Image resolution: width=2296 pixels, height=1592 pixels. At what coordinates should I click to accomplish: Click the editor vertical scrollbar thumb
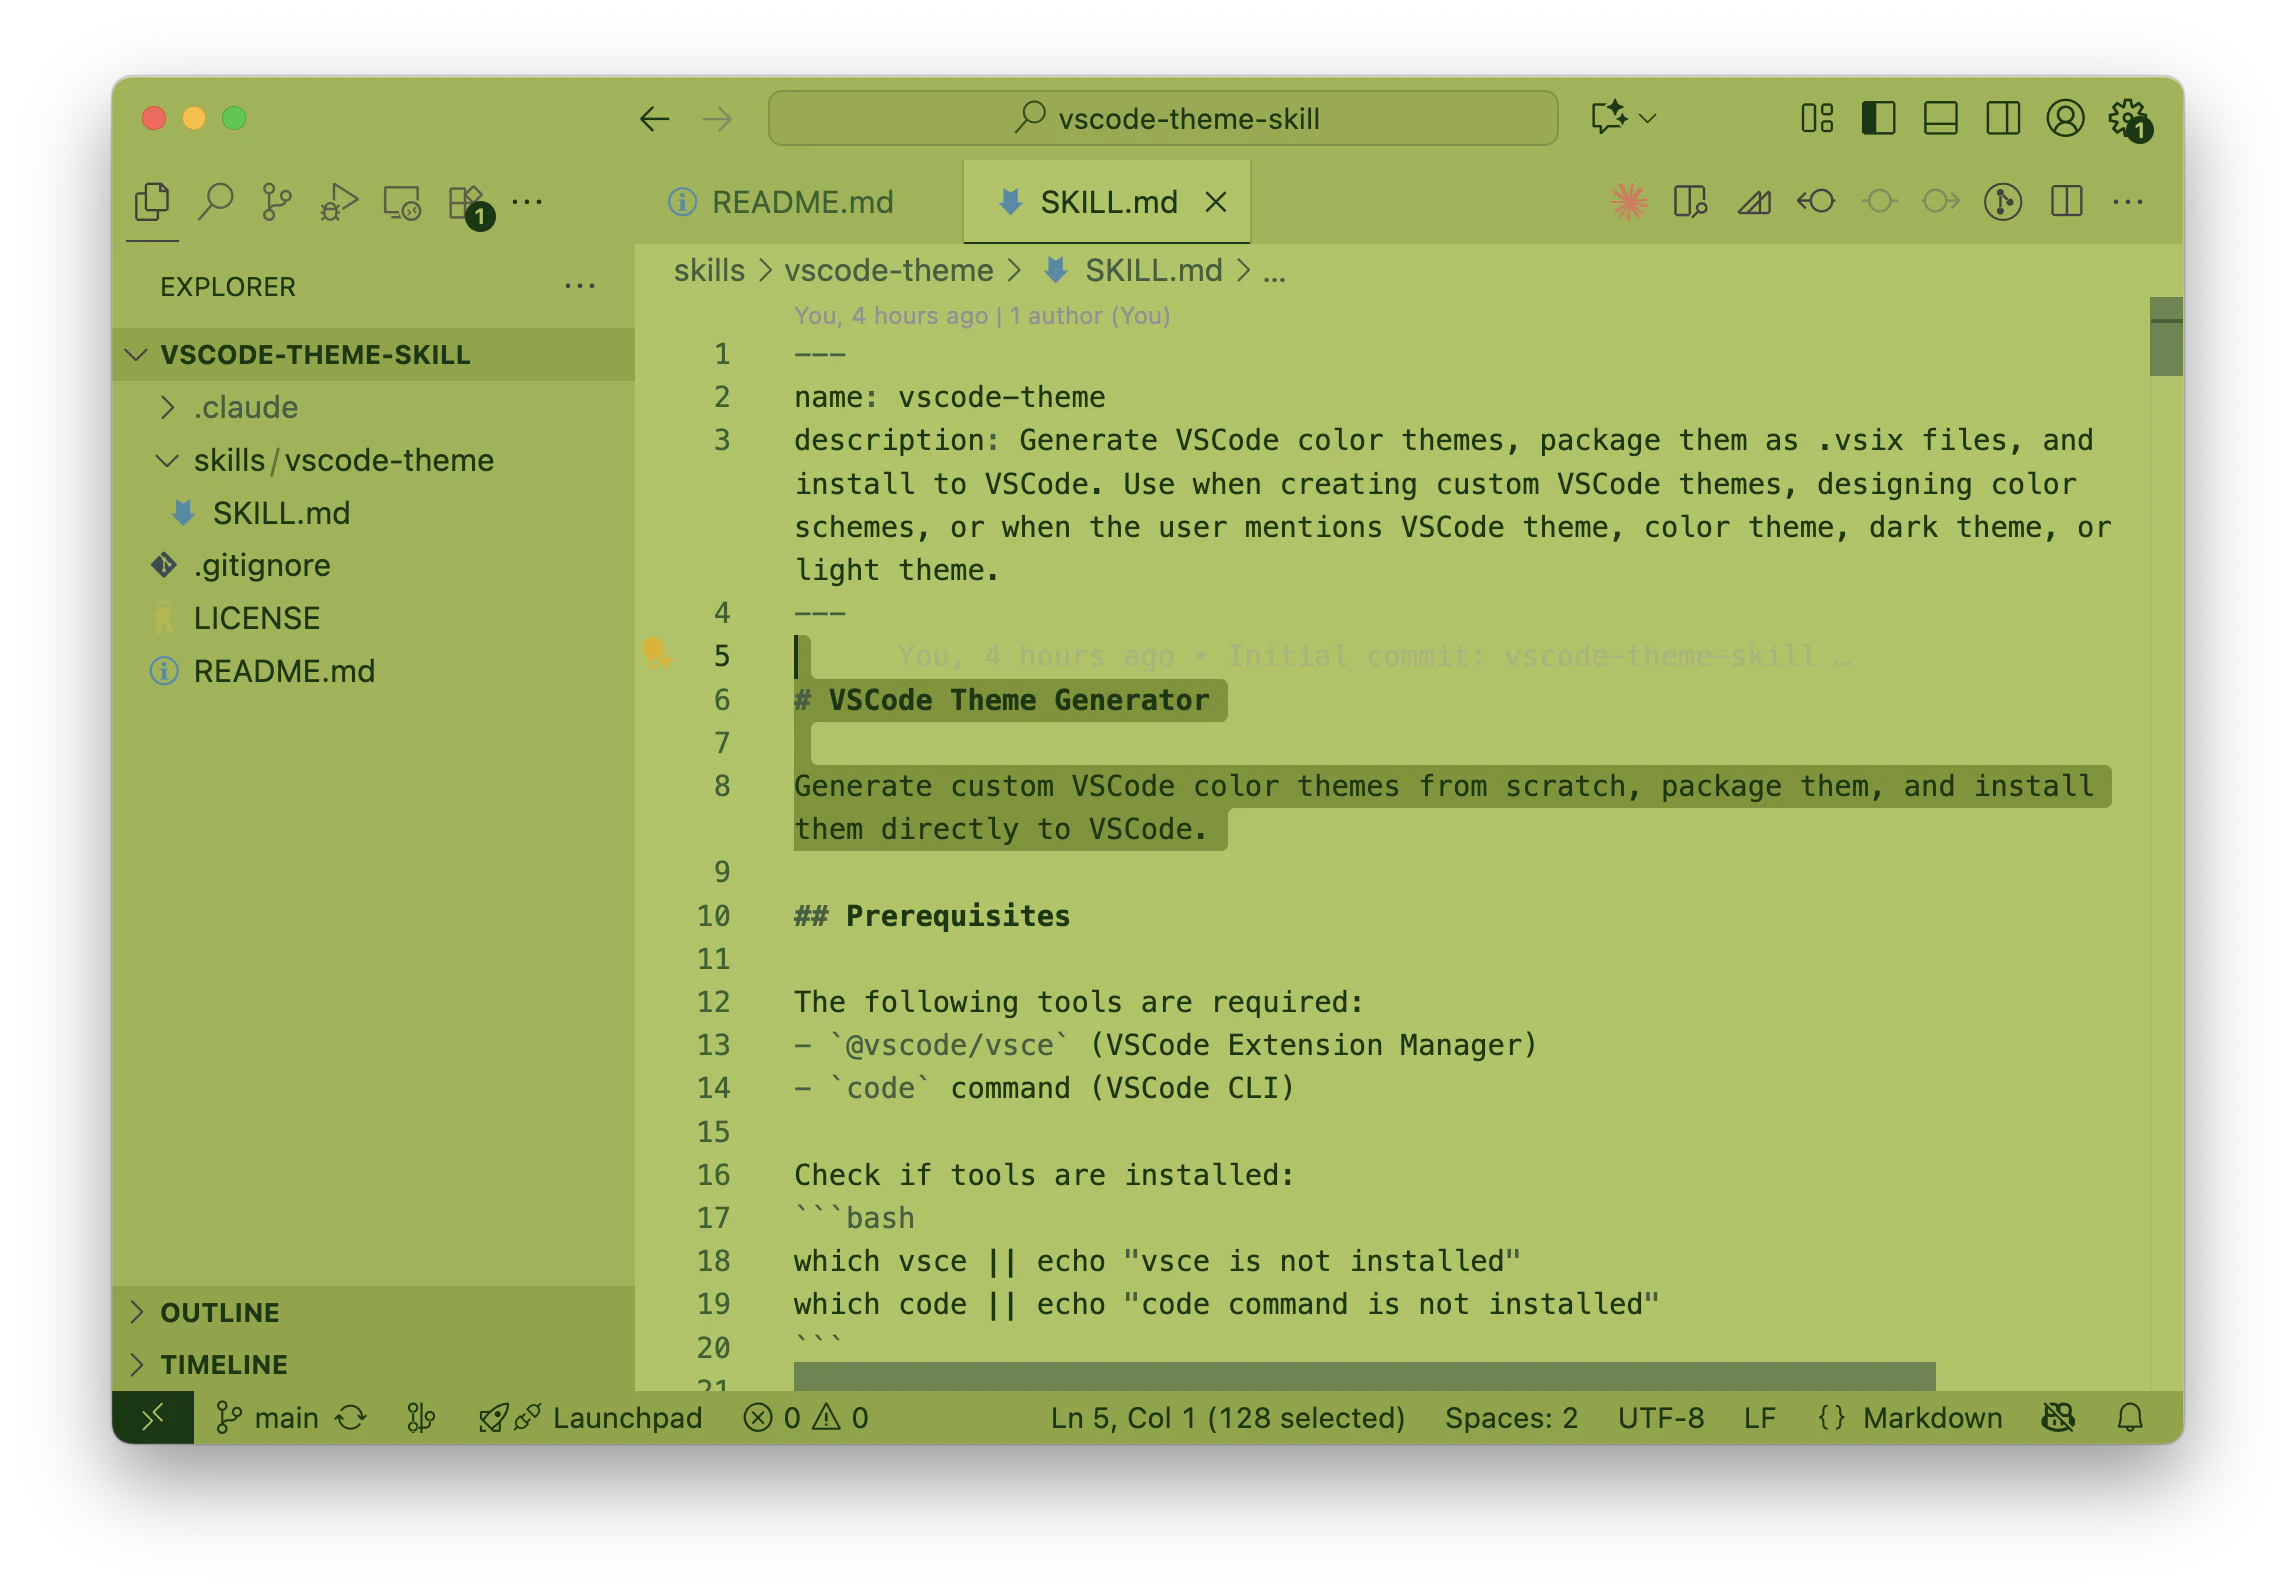pyautogui.click(x=2165, y=336)
